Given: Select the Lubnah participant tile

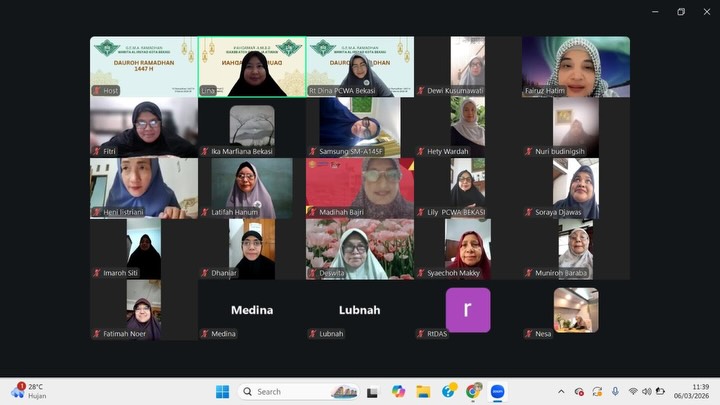Looking at the screenshot, I should point(360,310).
